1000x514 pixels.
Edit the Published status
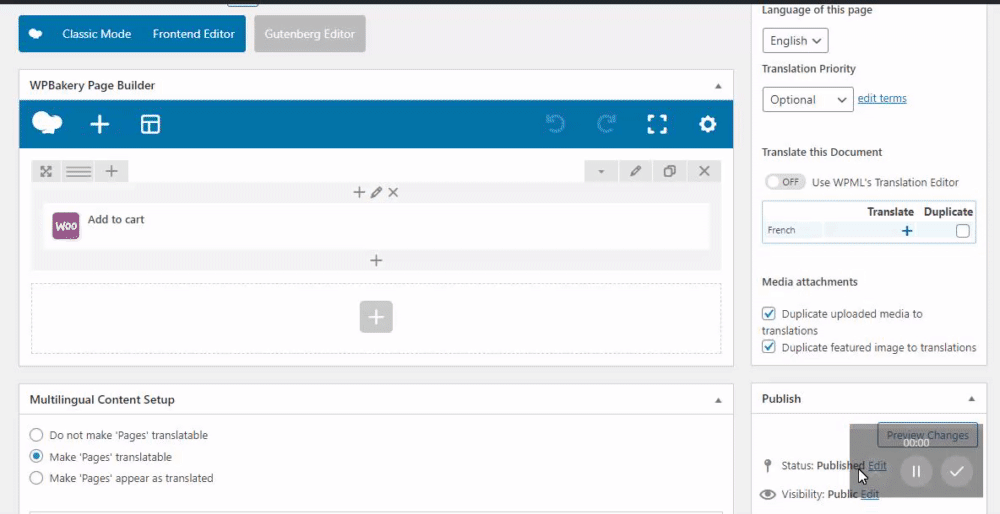(x=877, y=466)
